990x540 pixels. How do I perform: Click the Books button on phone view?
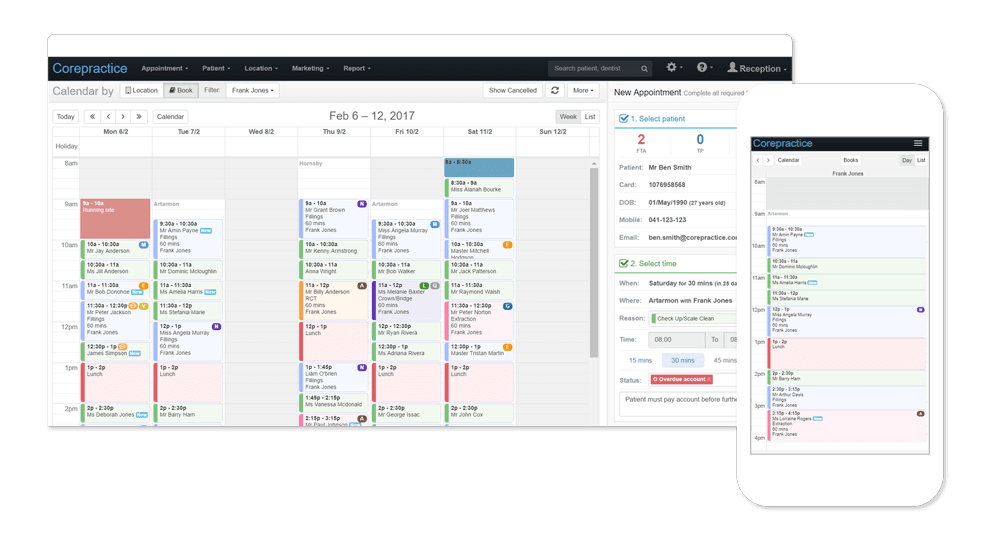click(x=850, y=160)
